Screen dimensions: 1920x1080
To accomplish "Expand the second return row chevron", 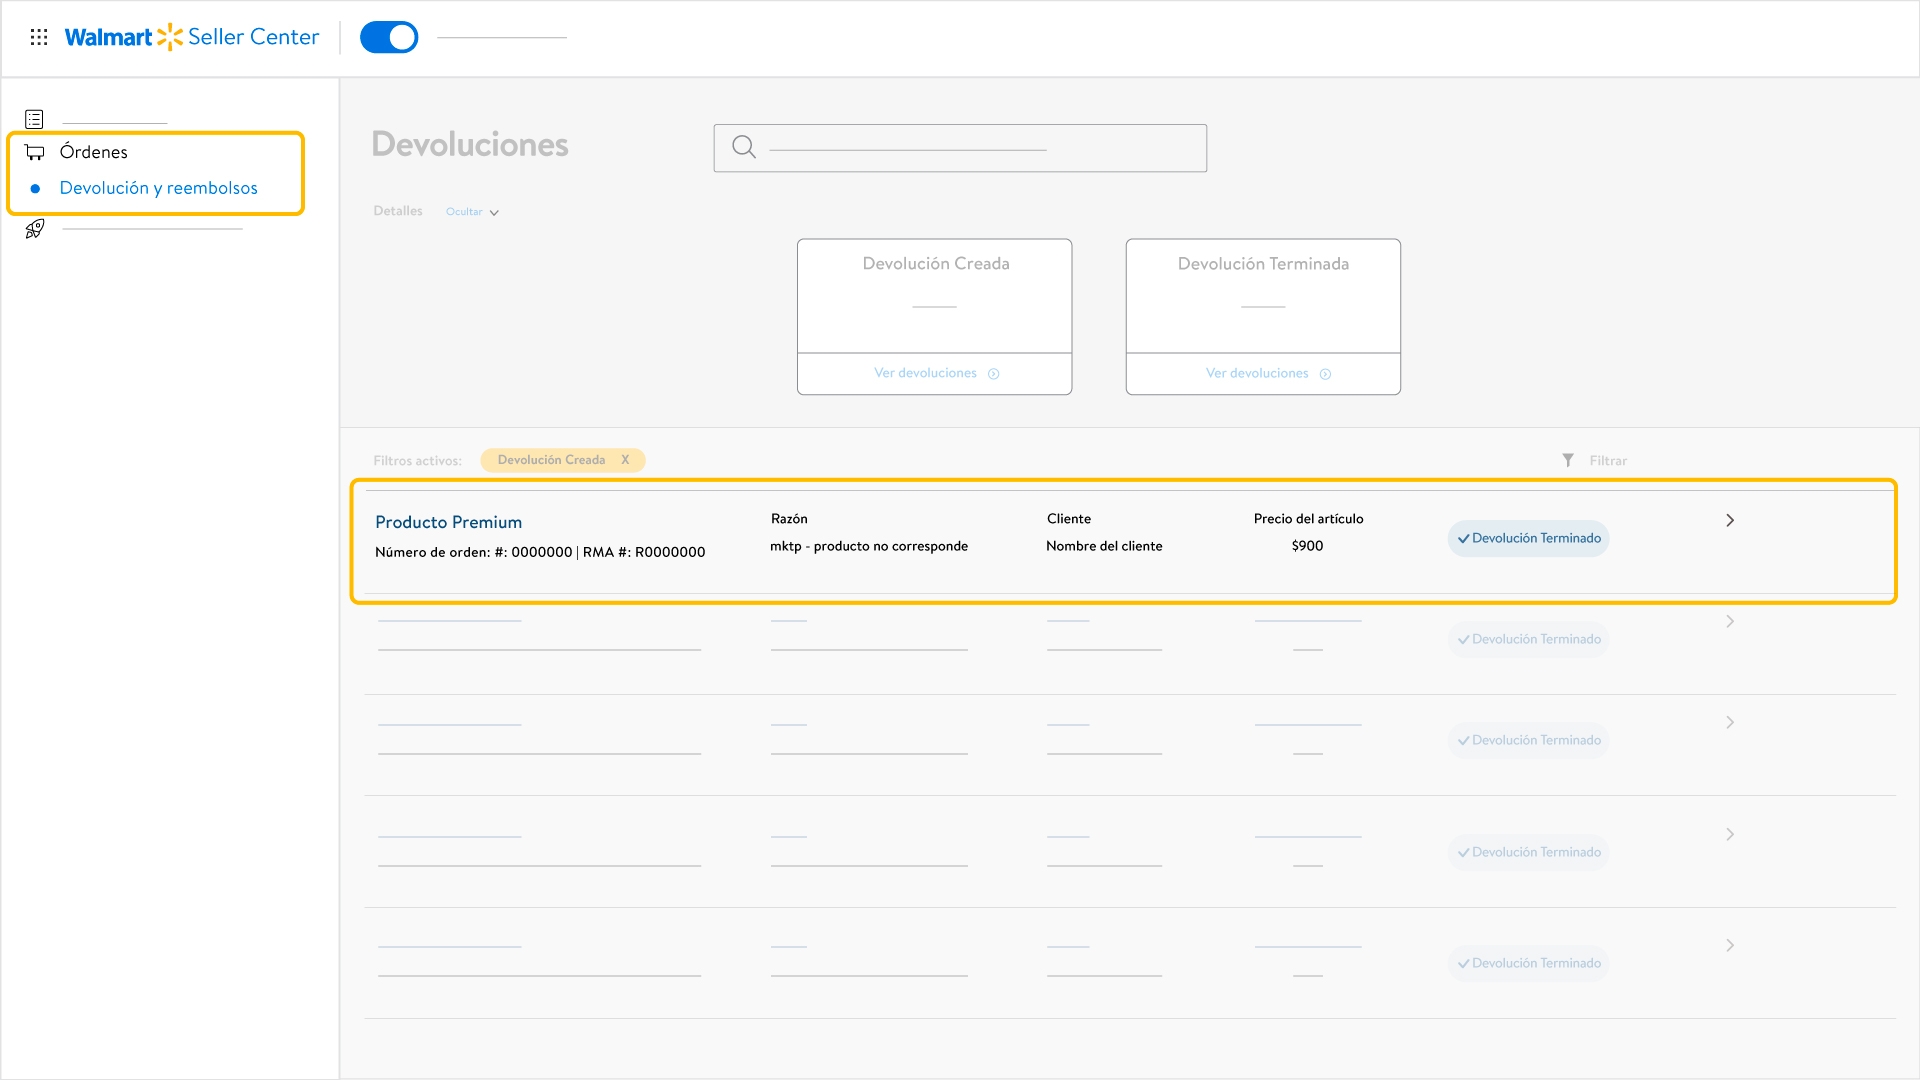I will pyautogui.click(x=1730, y=621).
